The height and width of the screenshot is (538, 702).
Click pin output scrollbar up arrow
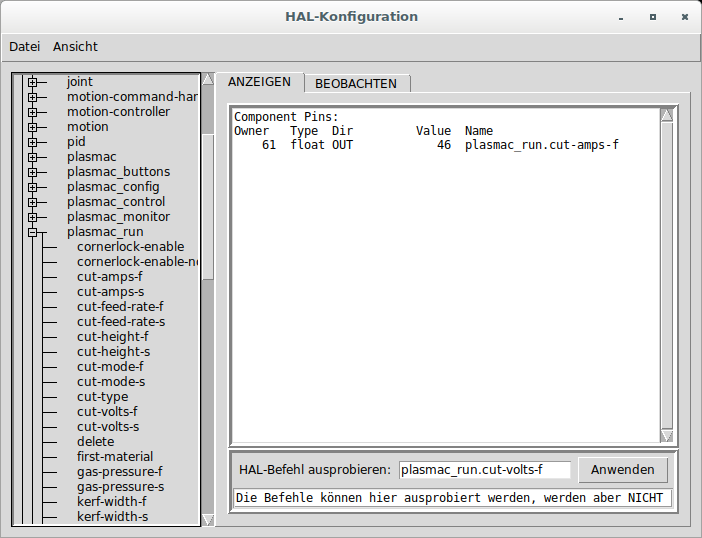coord(667,115)
